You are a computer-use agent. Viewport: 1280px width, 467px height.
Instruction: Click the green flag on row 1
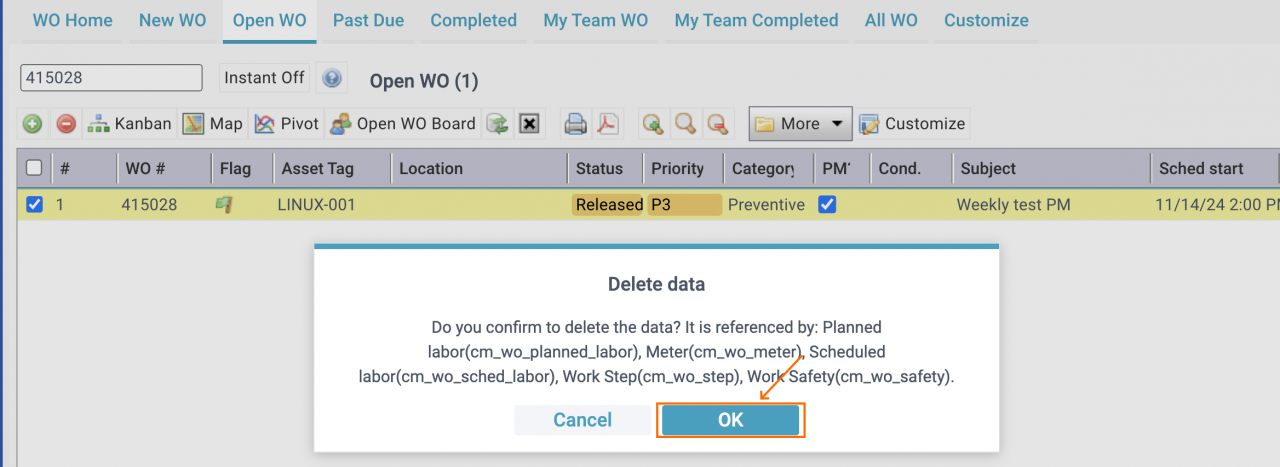225,204
